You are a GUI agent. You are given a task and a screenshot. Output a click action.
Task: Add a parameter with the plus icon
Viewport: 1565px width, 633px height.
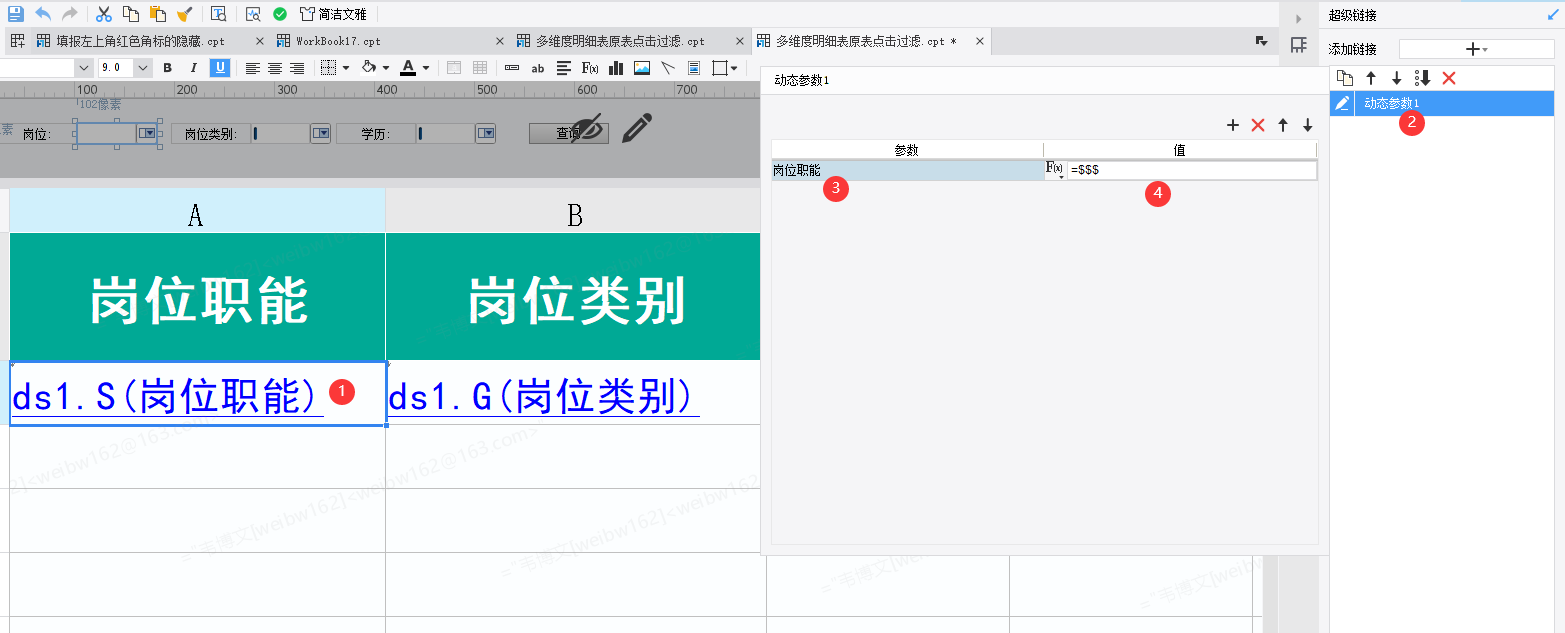1233,125
